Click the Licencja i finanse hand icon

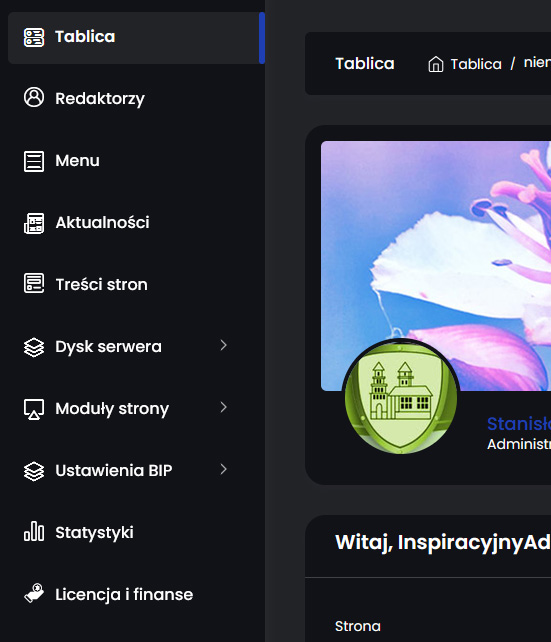[x=34, y=593]
